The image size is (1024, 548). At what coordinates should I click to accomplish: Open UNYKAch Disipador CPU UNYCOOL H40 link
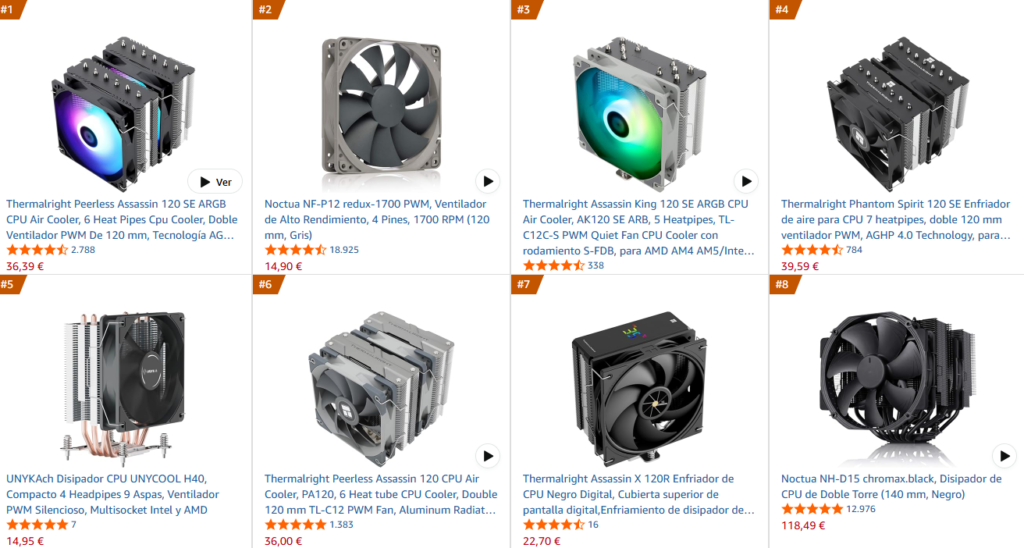click(x=113, y=494)
